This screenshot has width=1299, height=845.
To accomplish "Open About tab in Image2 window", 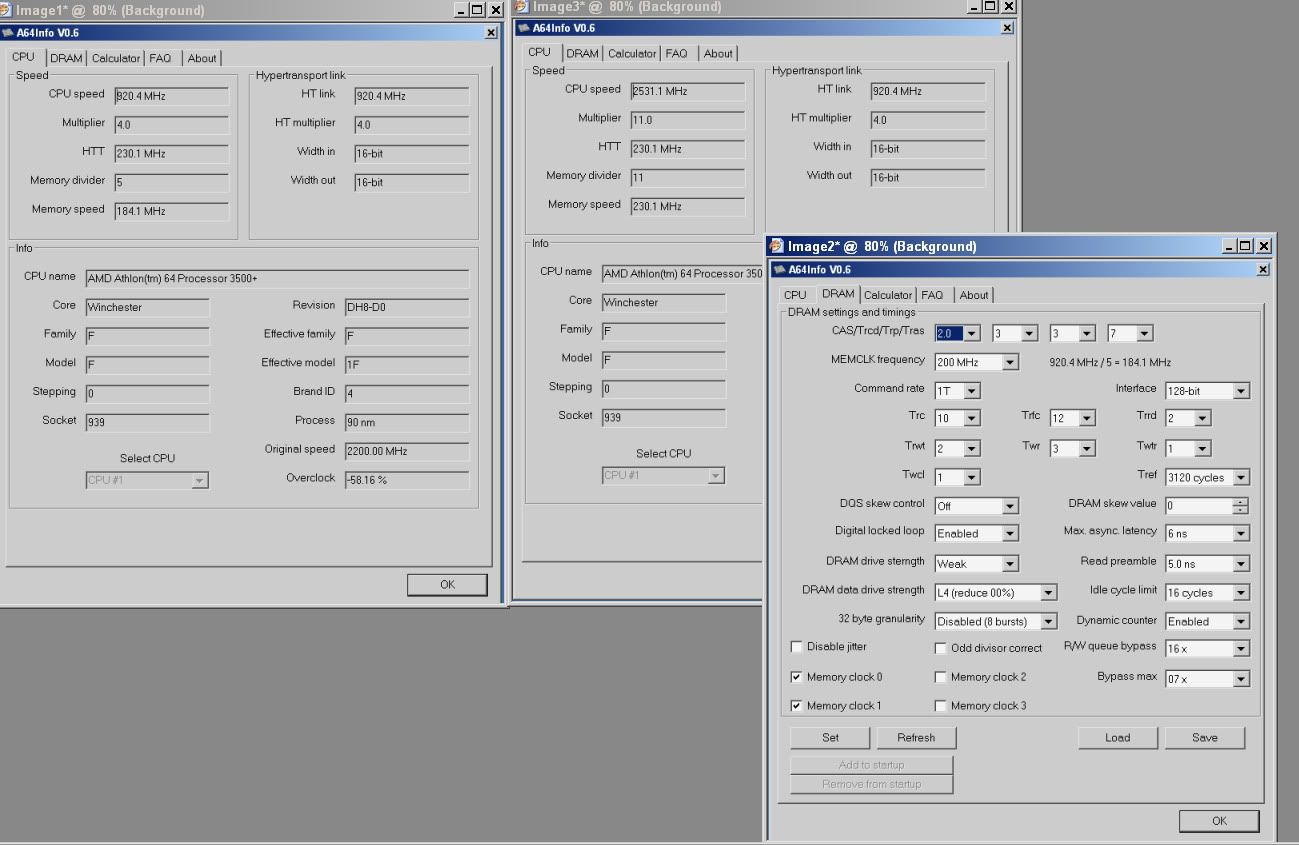I will (974, 295).
